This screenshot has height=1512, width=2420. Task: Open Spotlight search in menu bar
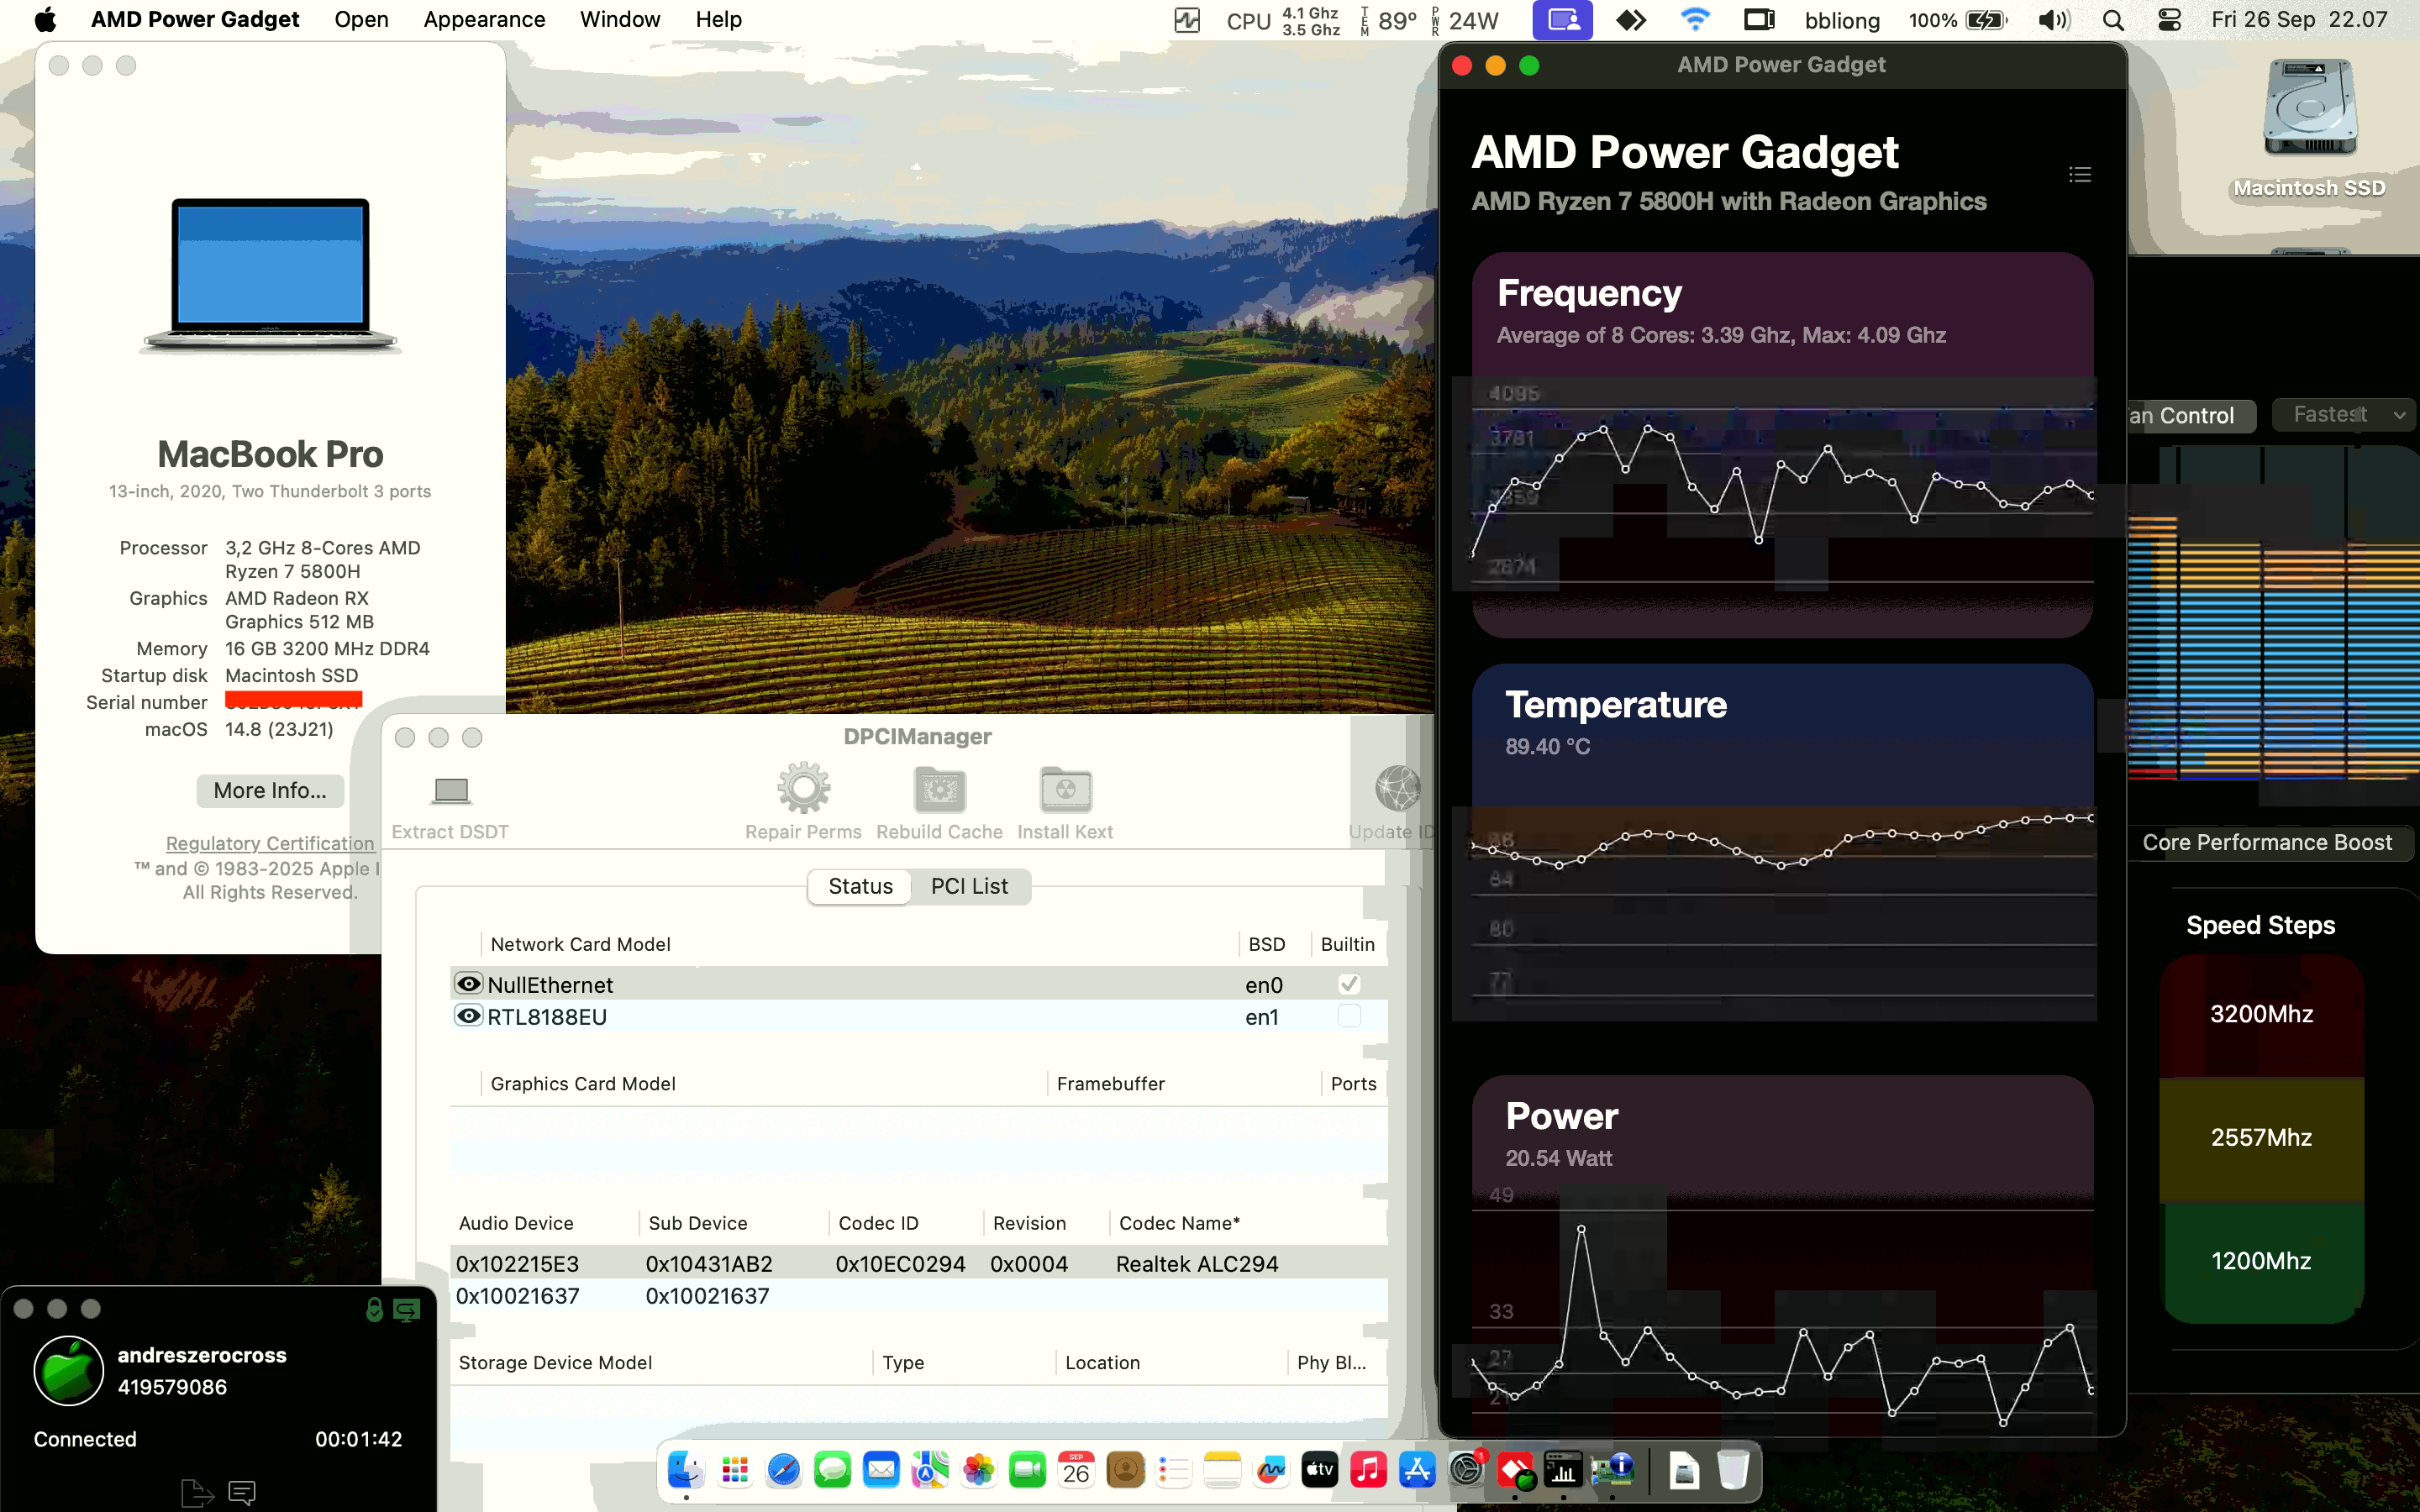2113,20
